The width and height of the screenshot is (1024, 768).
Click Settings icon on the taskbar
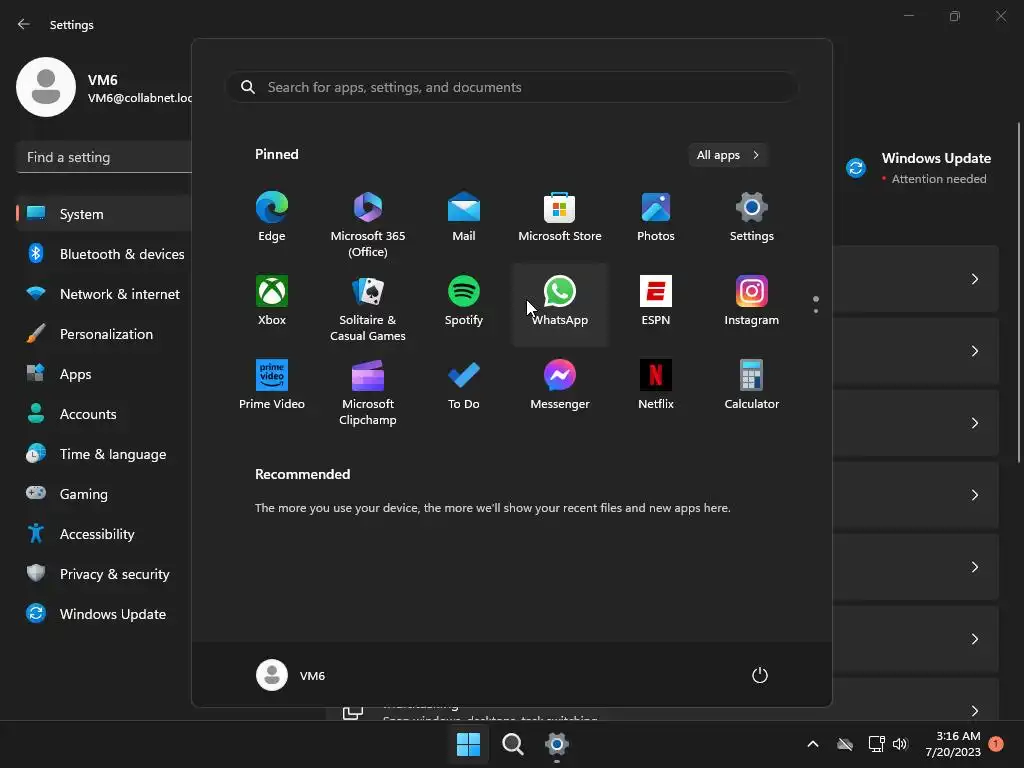point(557,744)
